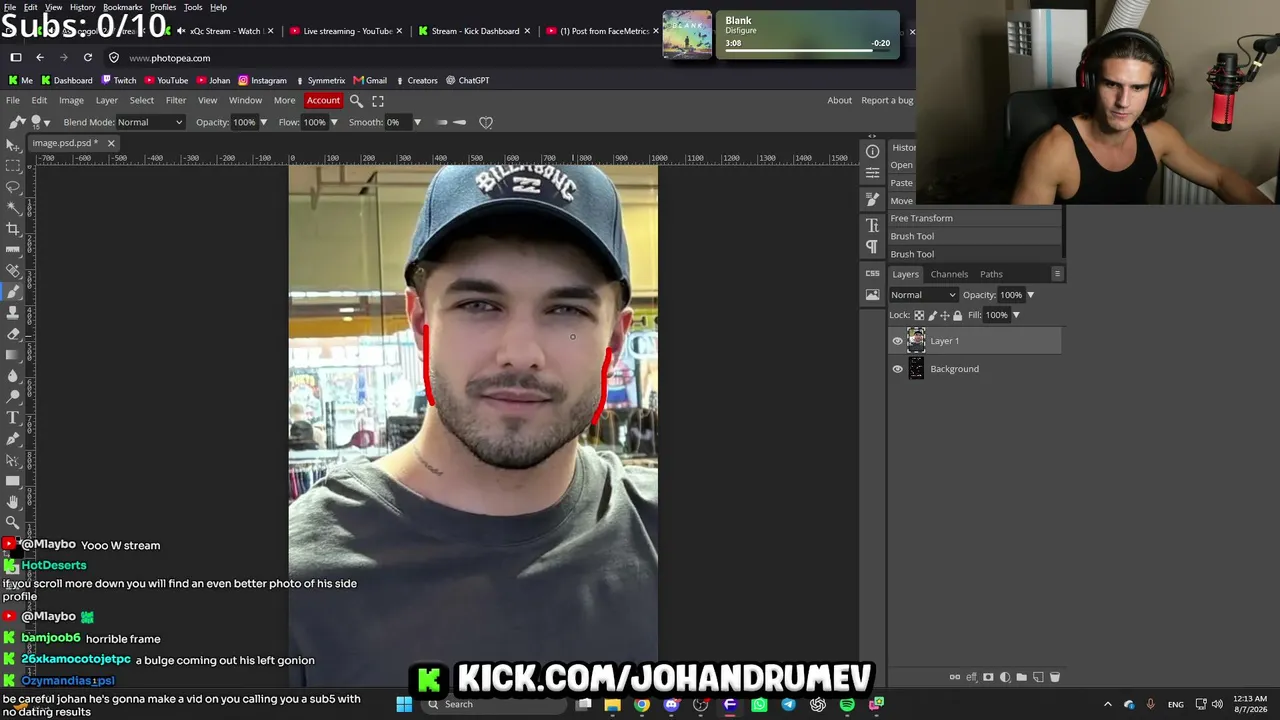
Task: Switch to the Channels tab
Action: (949, 274)
